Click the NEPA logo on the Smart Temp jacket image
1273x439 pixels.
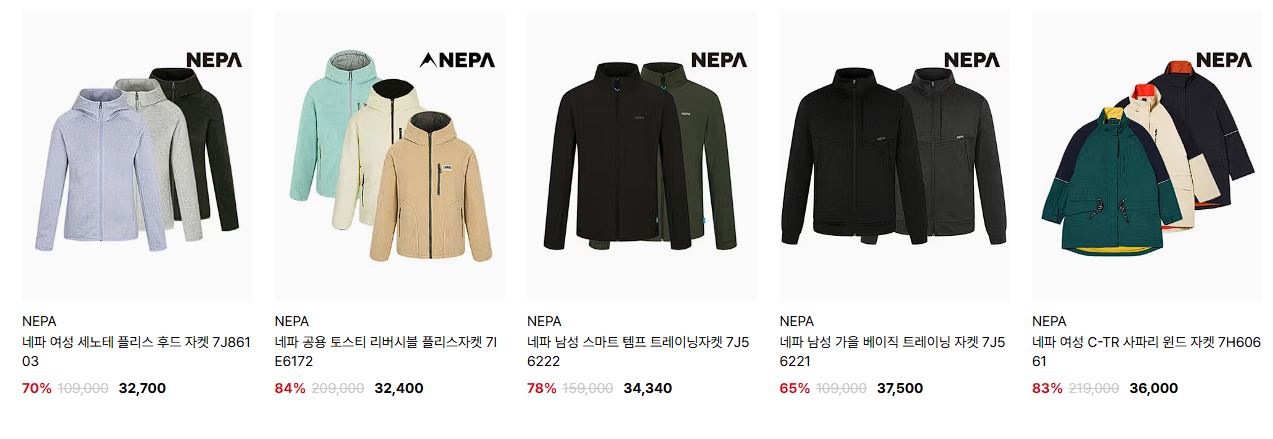[x=719, y=60]
